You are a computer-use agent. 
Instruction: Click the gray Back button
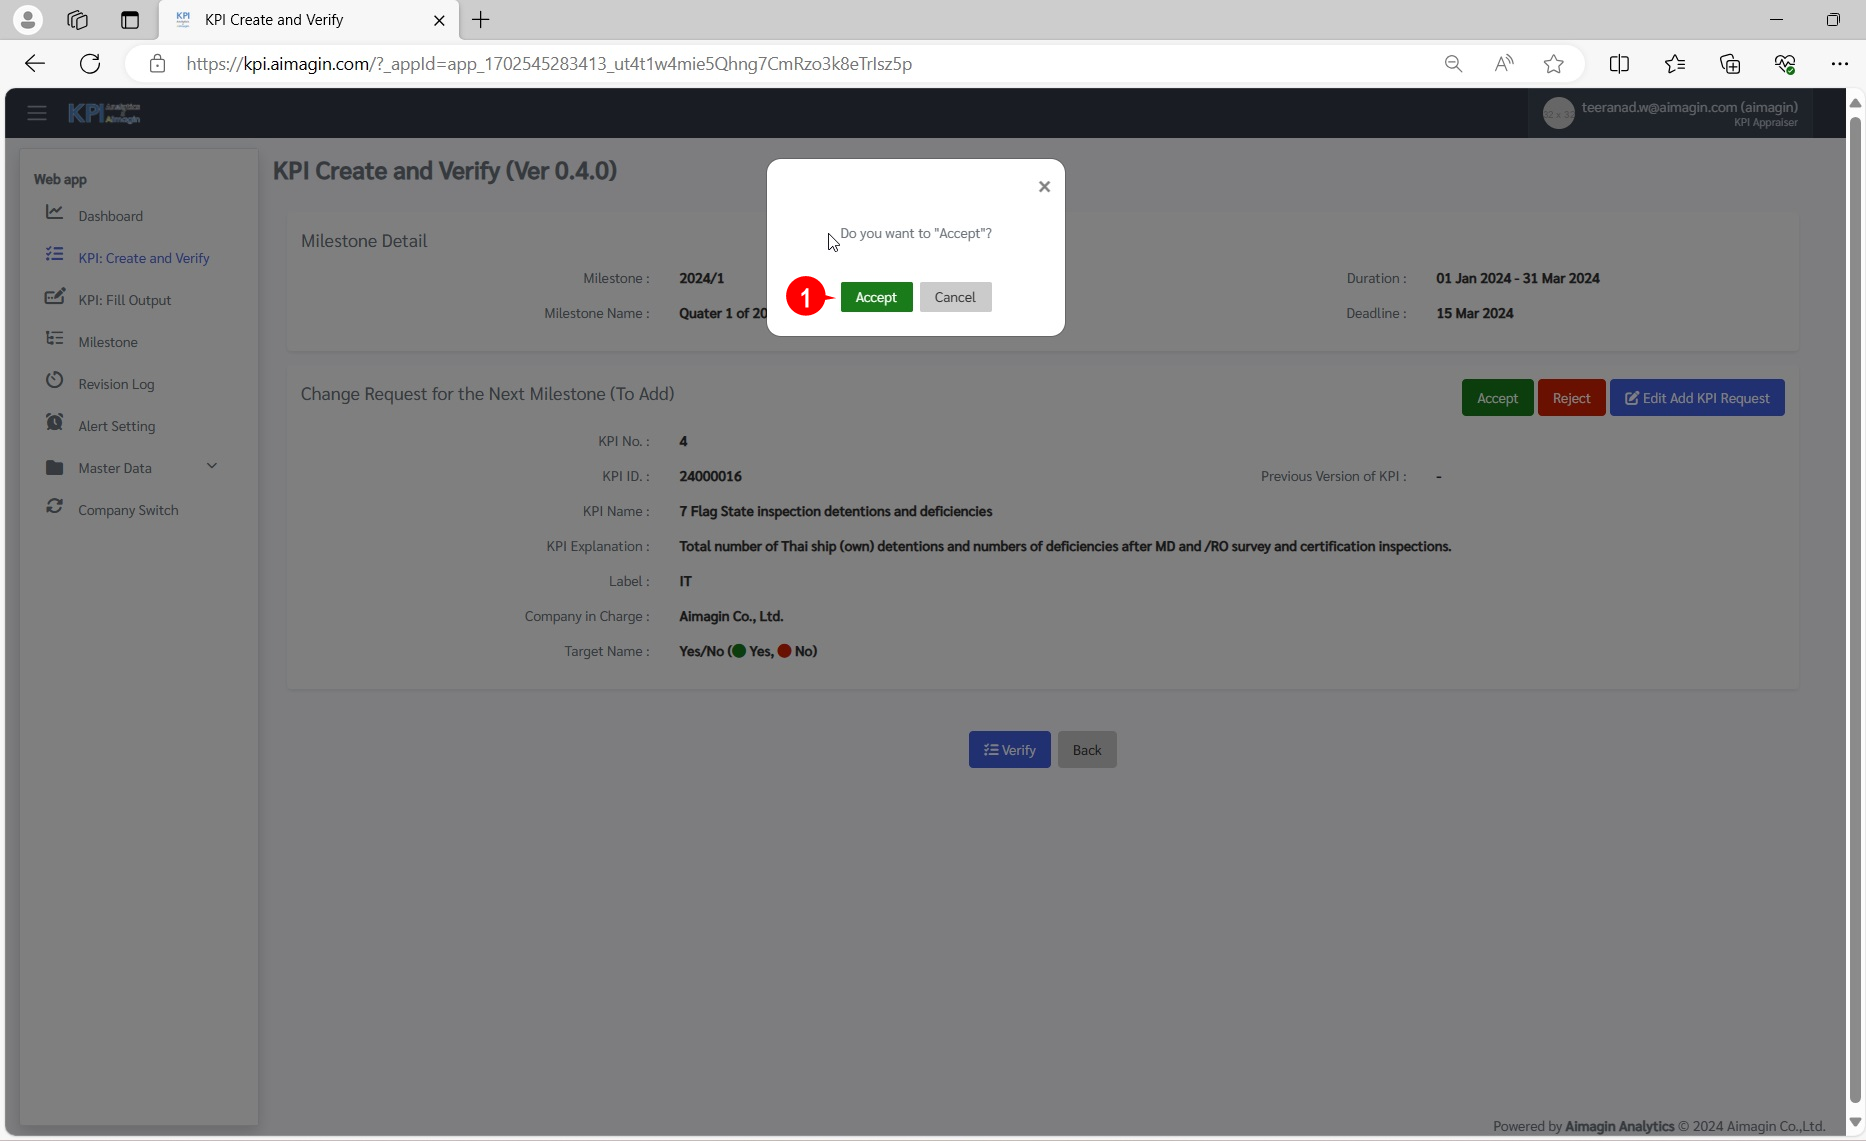click(x=1087, y=750)
